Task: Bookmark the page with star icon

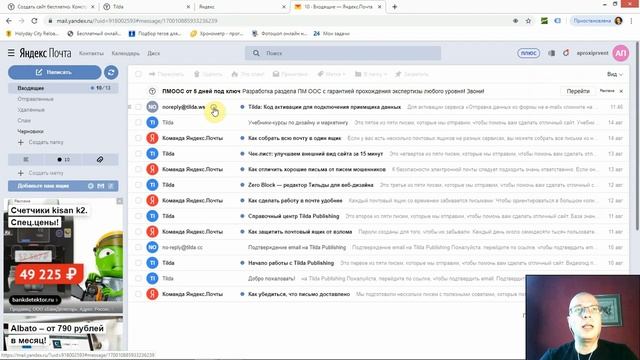Action: click(x=528, y=21)
